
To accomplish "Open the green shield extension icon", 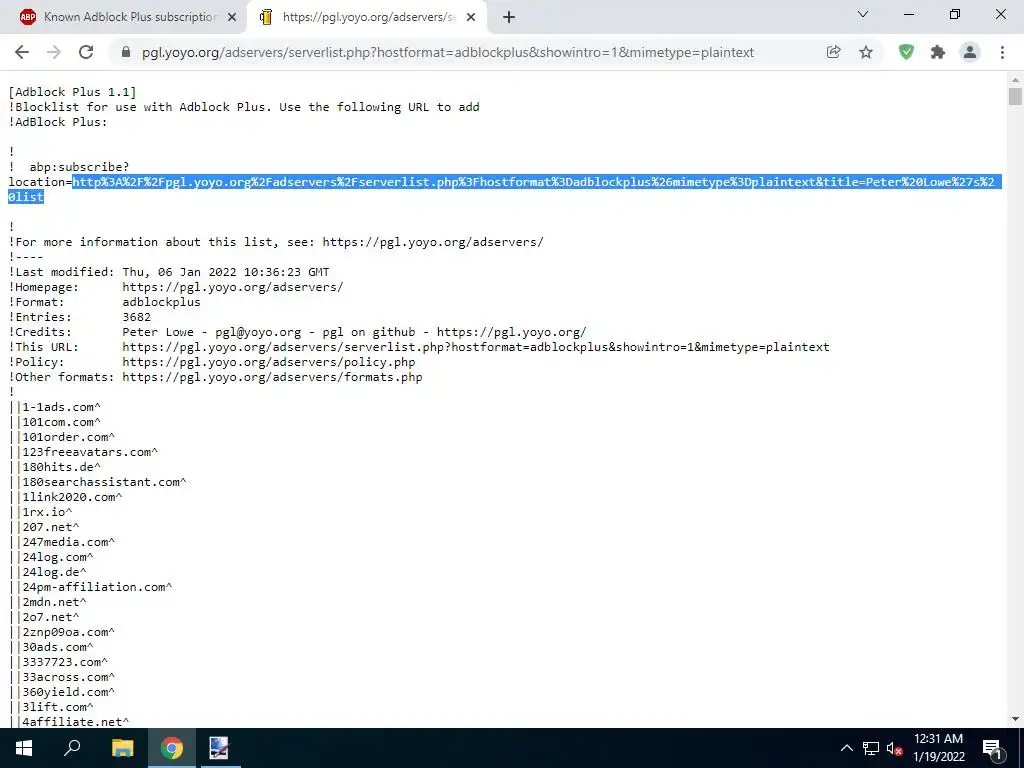I will (x=906, y=52).
